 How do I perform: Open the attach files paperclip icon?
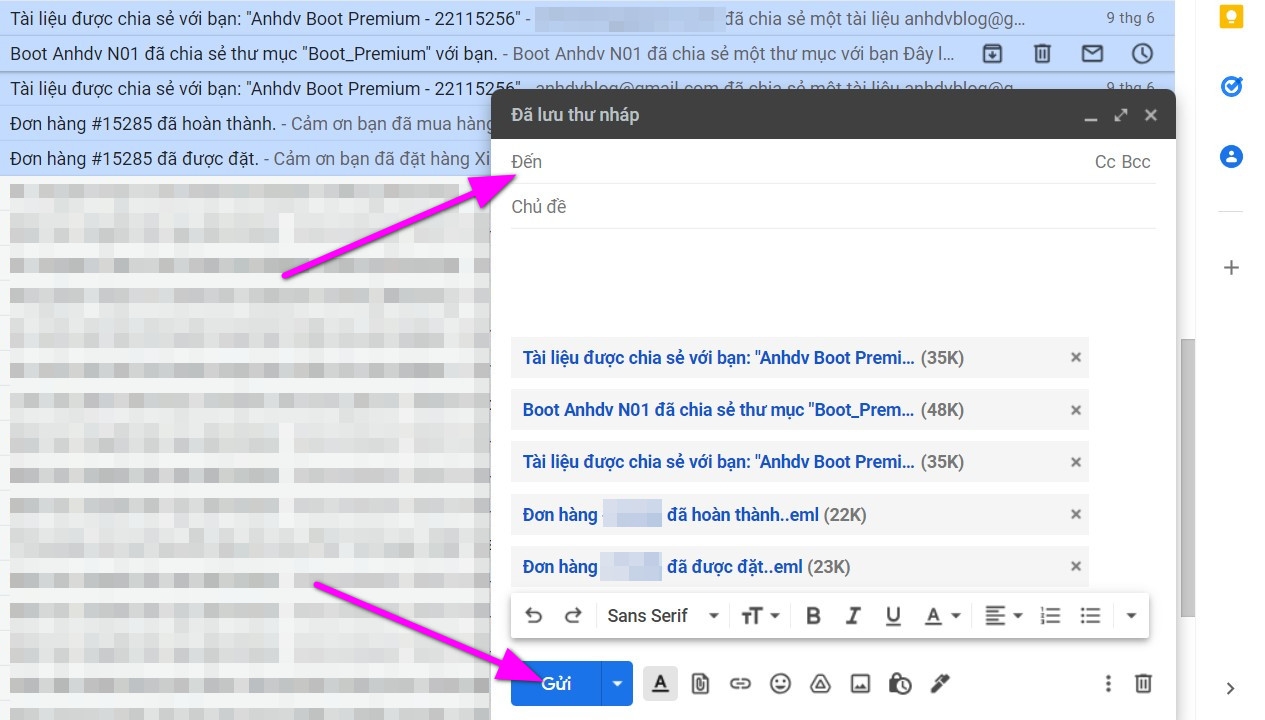coord(700,683)
